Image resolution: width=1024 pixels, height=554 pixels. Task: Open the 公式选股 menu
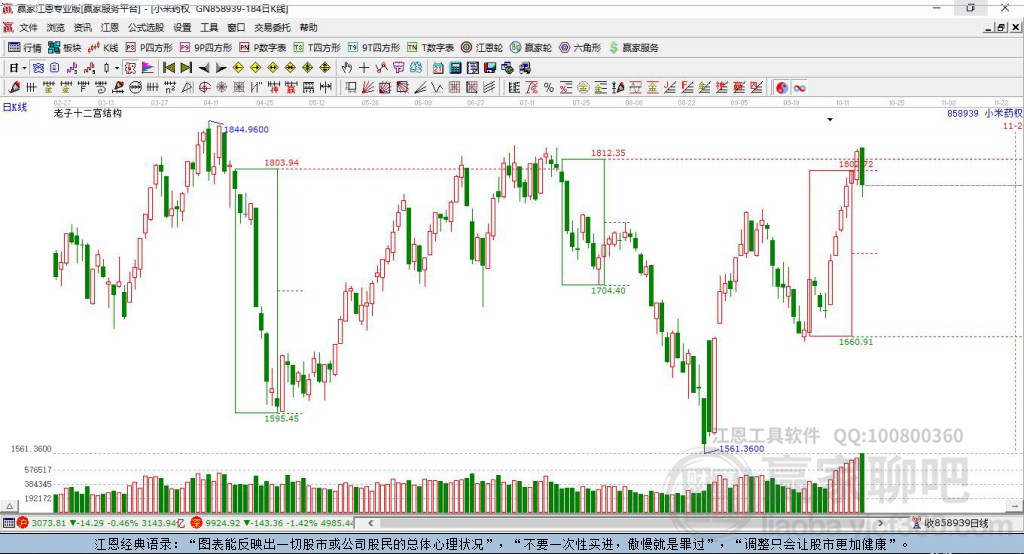point(146,27)
